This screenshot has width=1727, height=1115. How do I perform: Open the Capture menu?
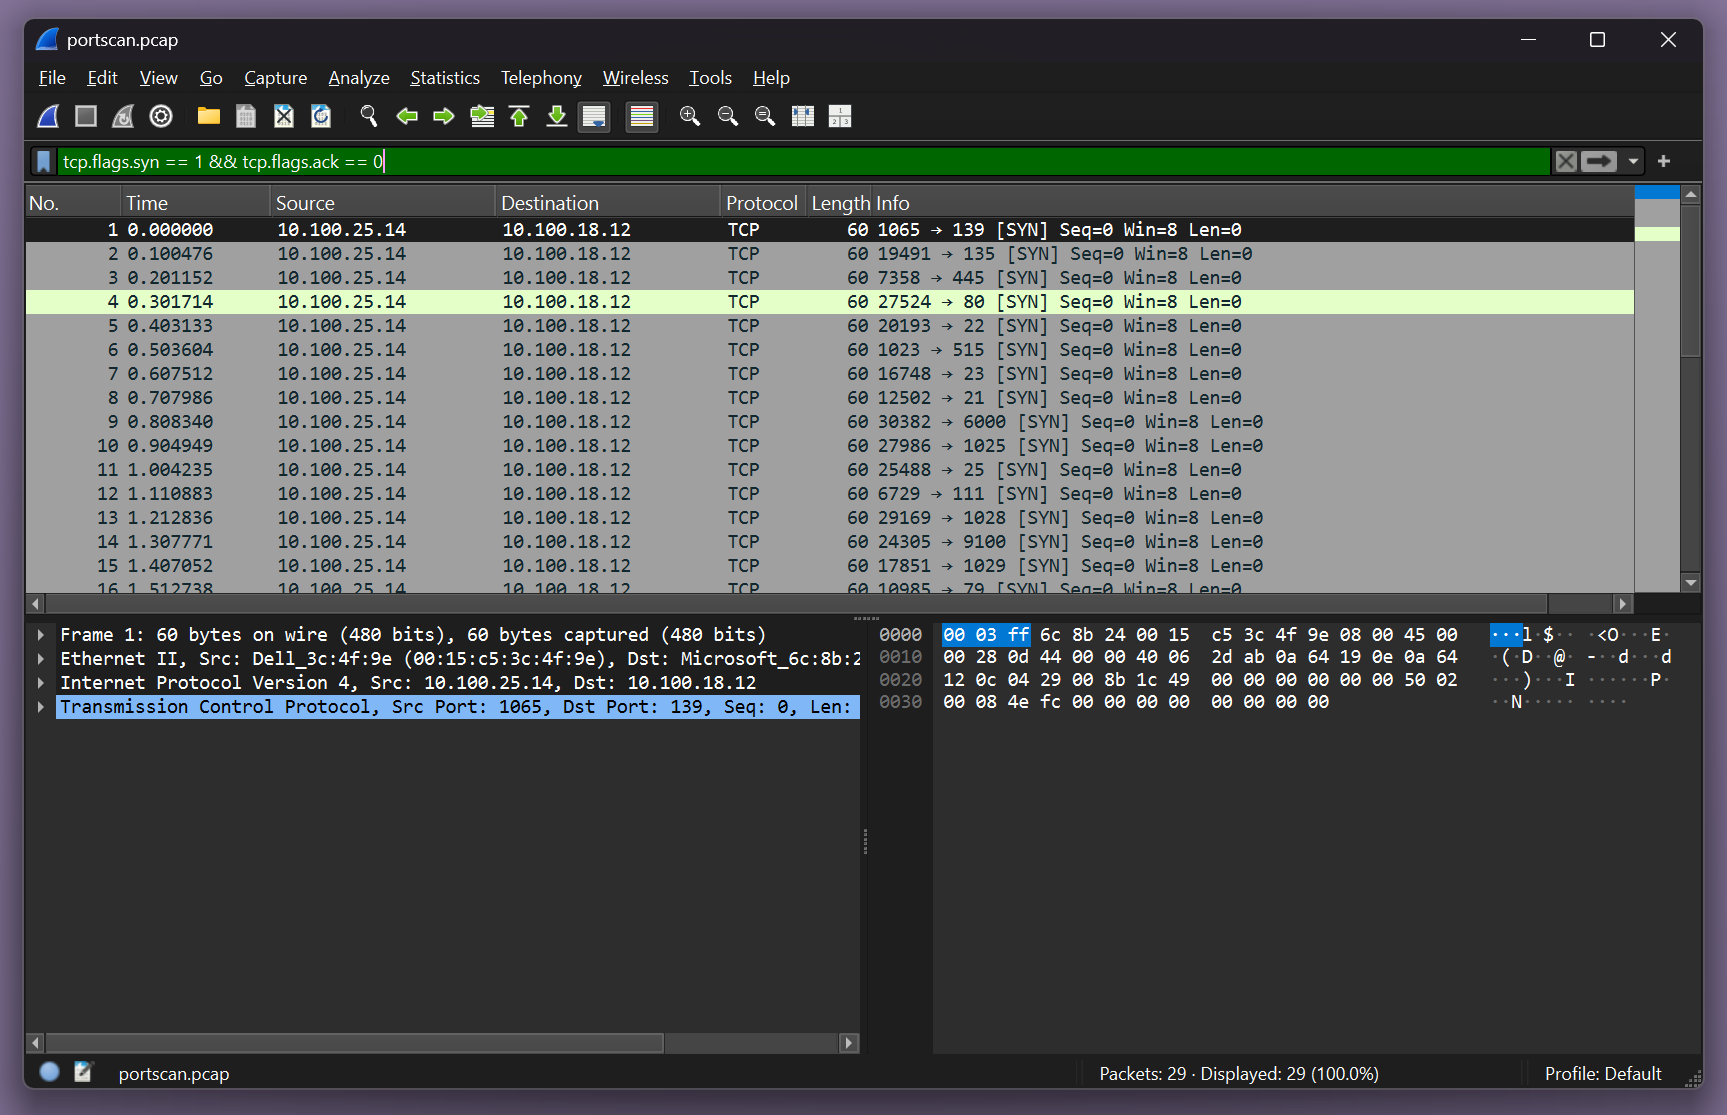tap(275, 78)
